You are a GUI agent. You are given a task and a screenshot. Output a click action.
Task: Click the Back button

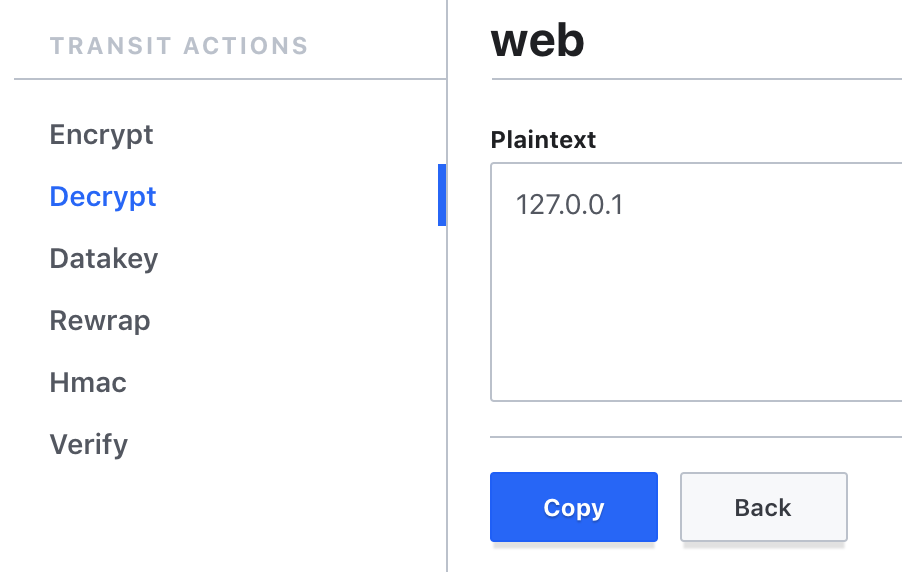click(763, 507)
